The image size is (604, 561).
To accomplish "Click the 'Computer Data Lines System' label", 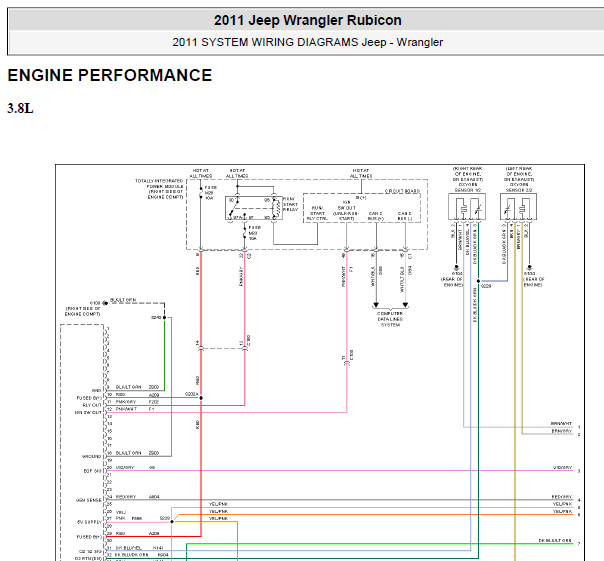I will click(390, 319).
